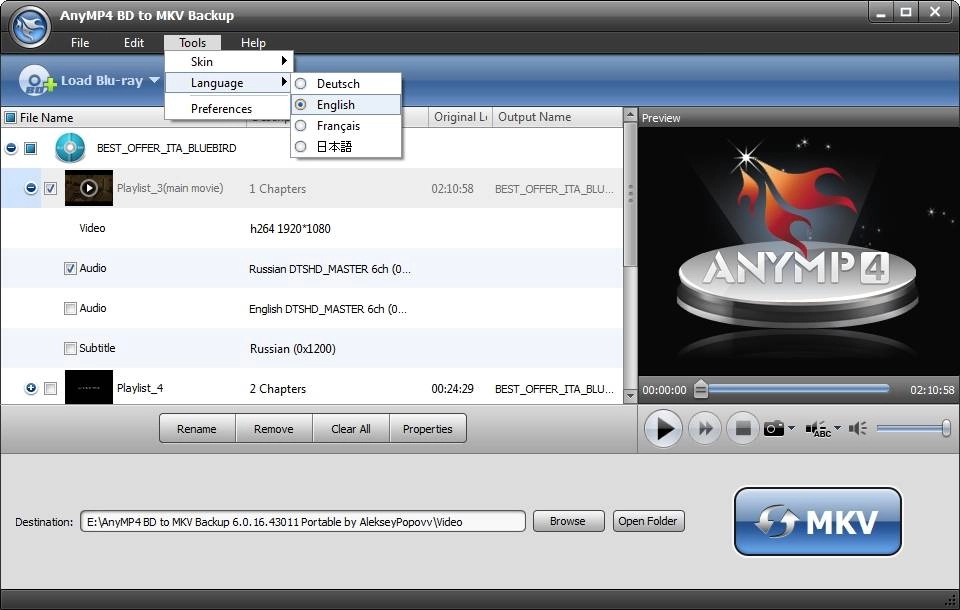The image size is (960, 610).
Task: Open the snapshot dropdown arrow
Action: pyautogui.click(x=792, y=427)
